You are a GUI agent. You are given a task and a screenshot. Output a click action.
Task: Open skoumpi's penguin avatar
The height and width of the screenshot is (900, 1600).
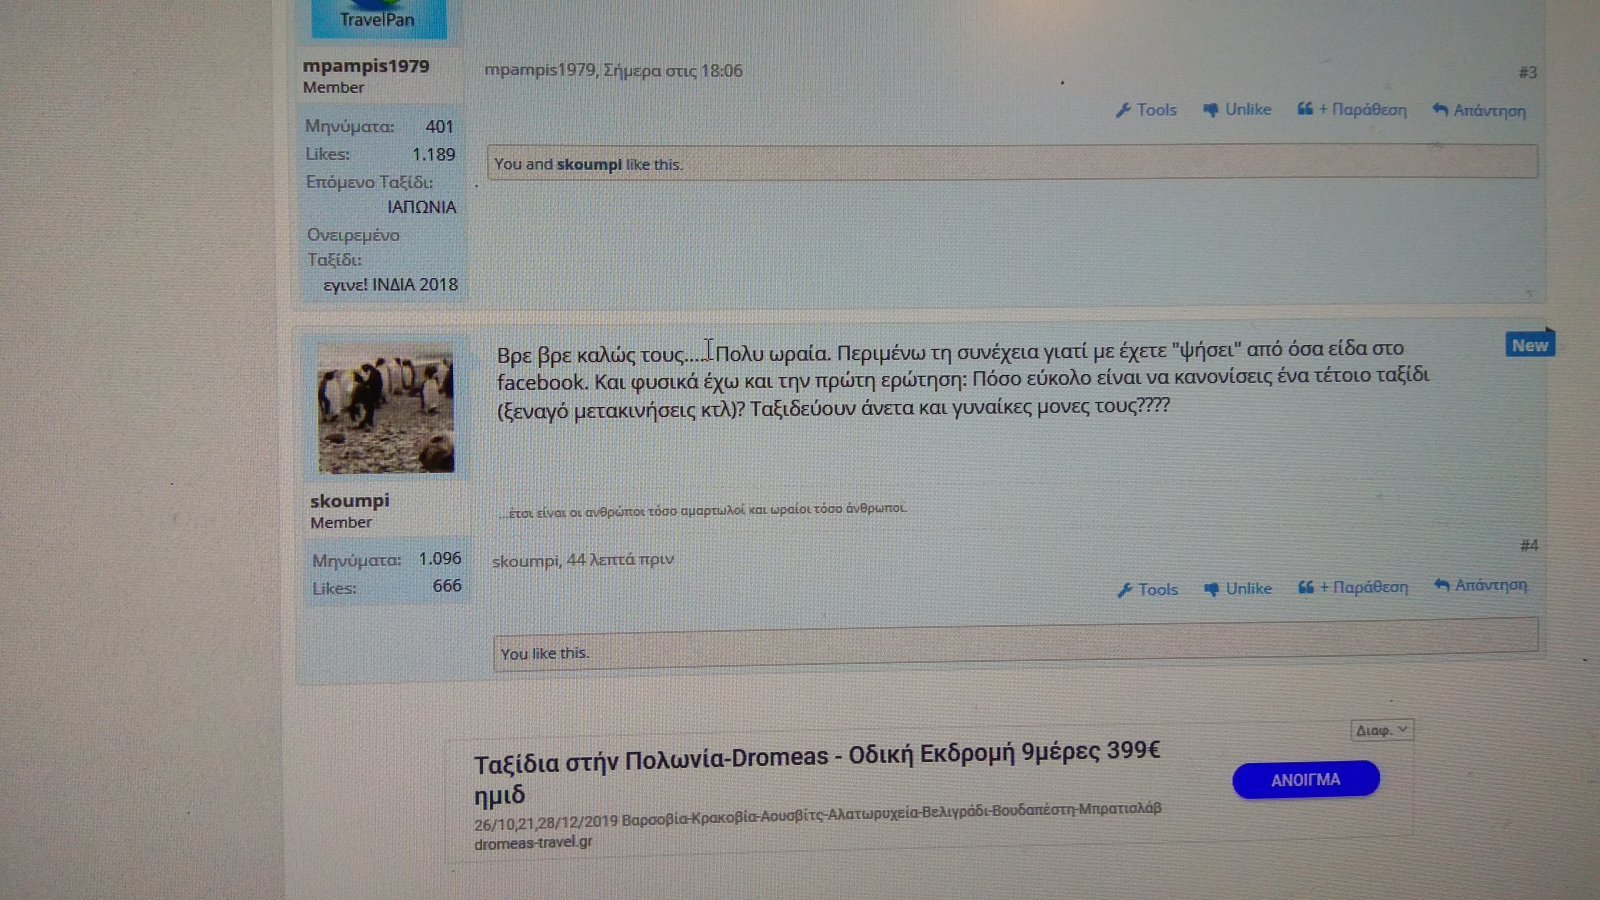(385, 408)
